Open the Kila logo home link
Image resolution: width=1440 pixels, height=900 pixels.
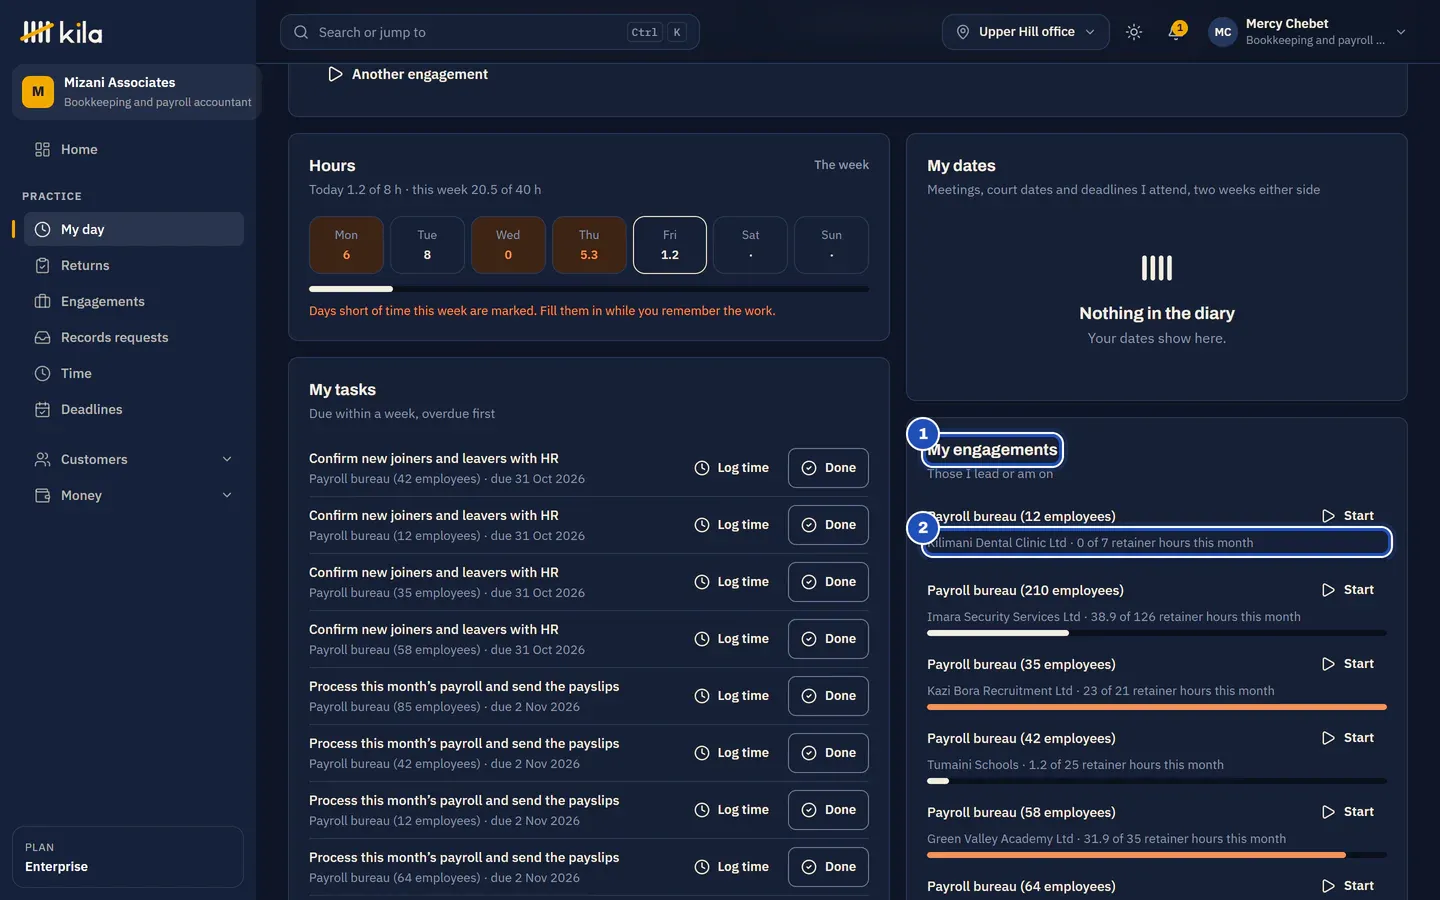(61, 32)
